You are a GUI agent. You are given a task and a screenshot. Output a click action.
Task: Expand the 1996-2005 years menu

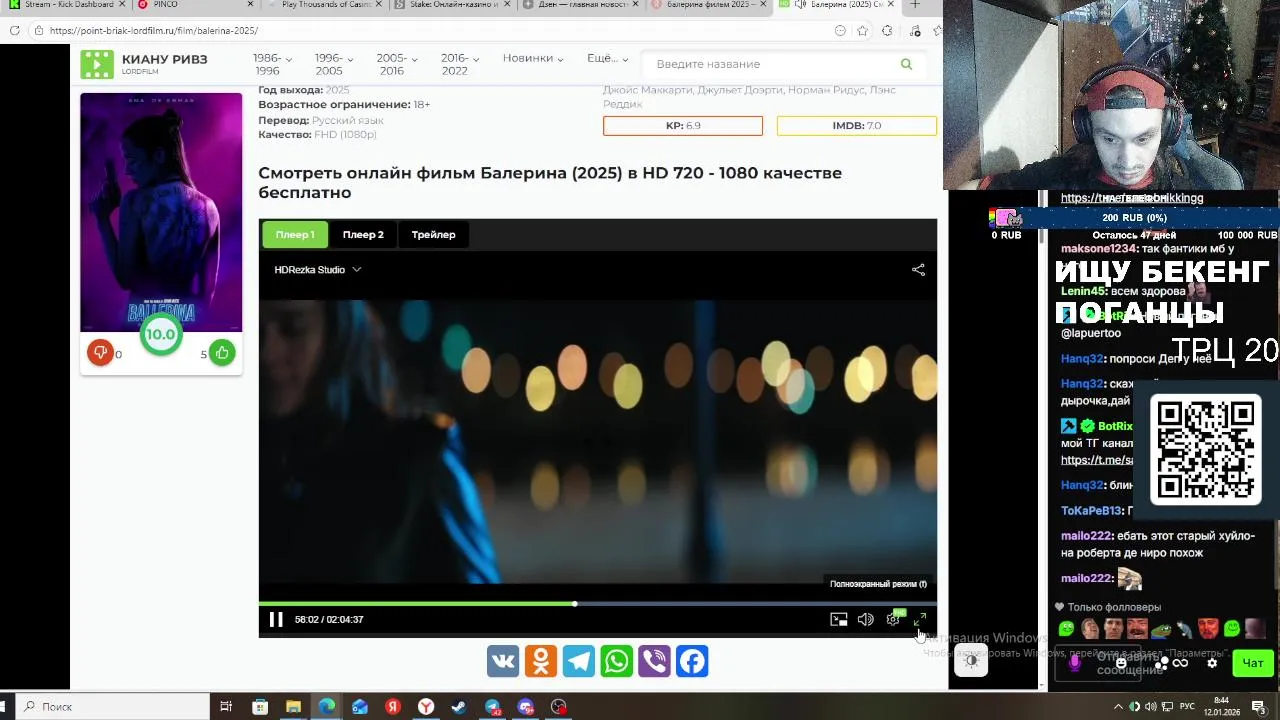coord(334,64)
